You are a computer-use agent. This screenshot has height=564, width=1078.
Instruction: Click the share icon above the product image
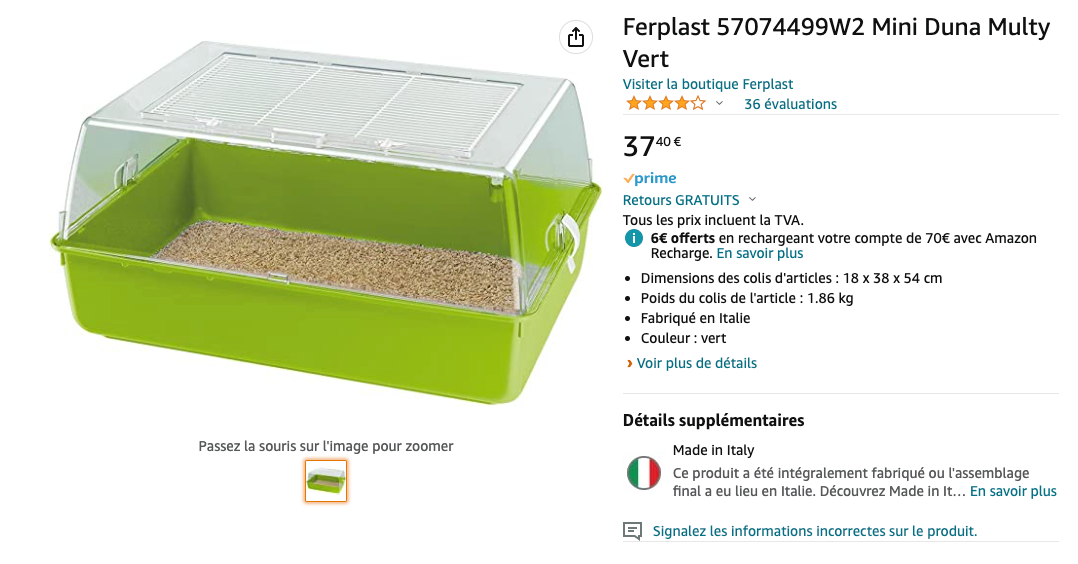[575, 37]
